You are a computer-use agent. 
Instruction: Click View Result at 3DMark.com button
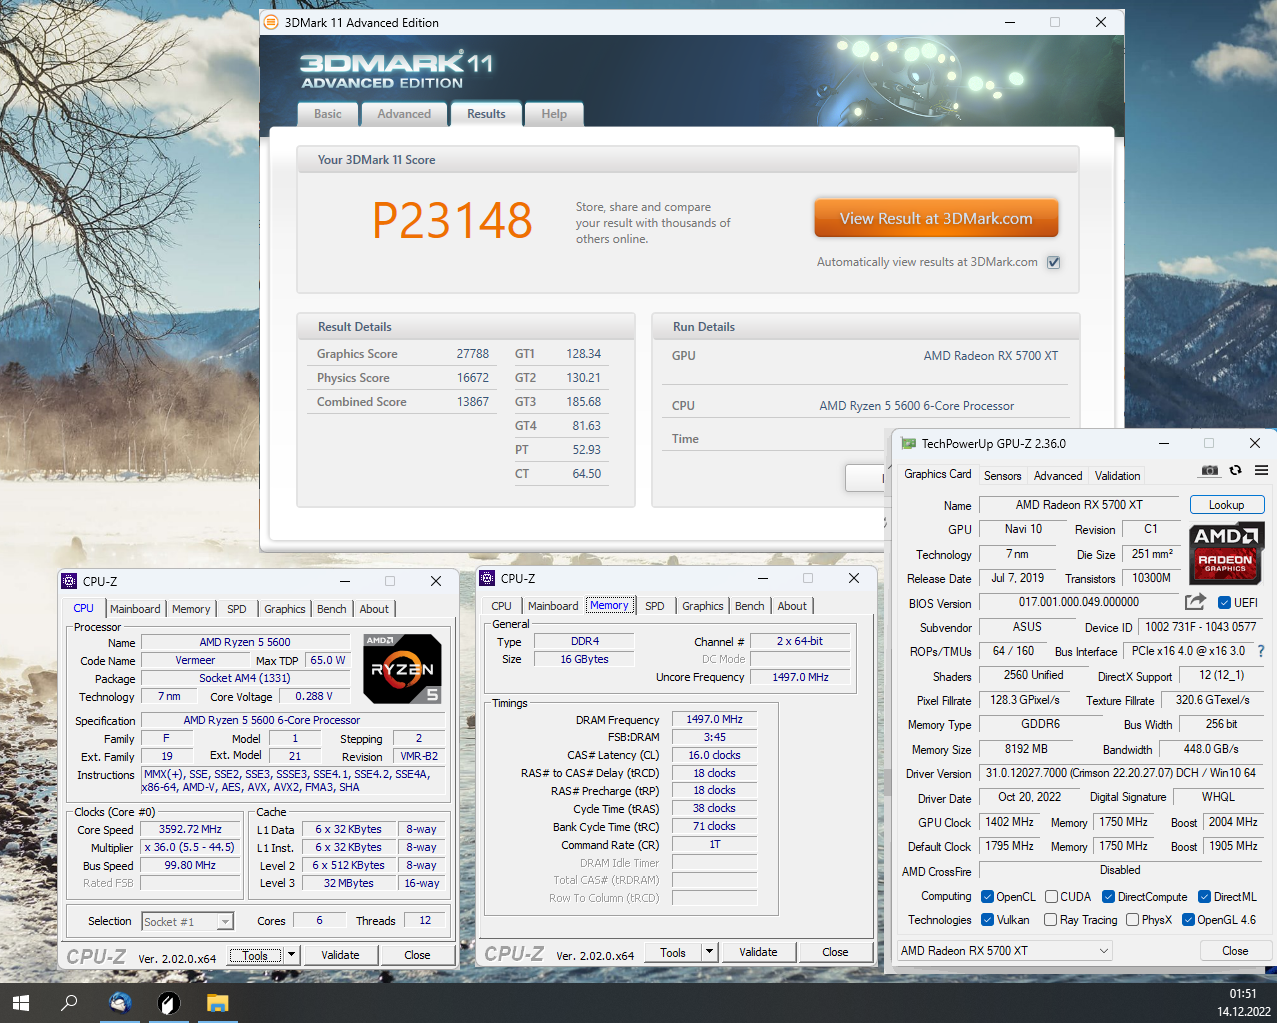coord(936,218)
